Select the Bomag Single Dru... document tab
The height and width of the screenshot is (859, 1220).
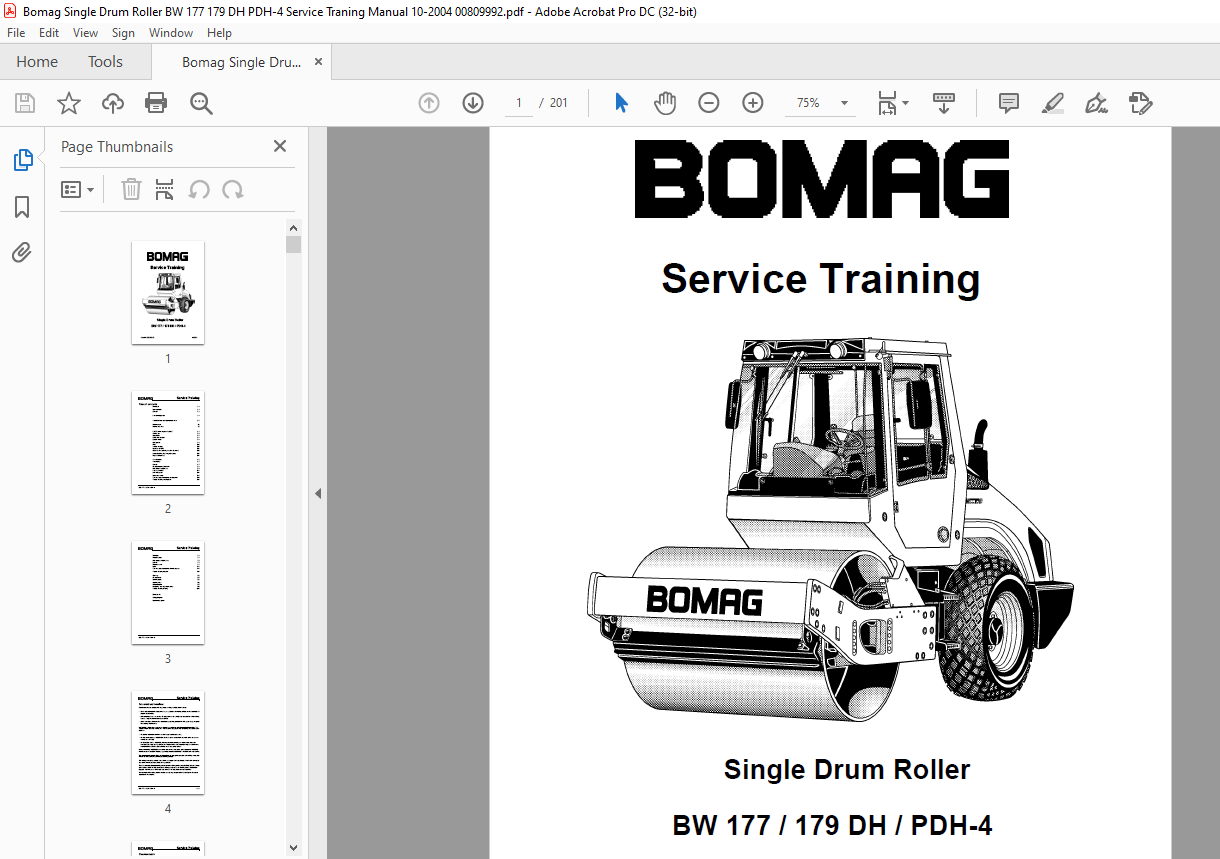241,62
